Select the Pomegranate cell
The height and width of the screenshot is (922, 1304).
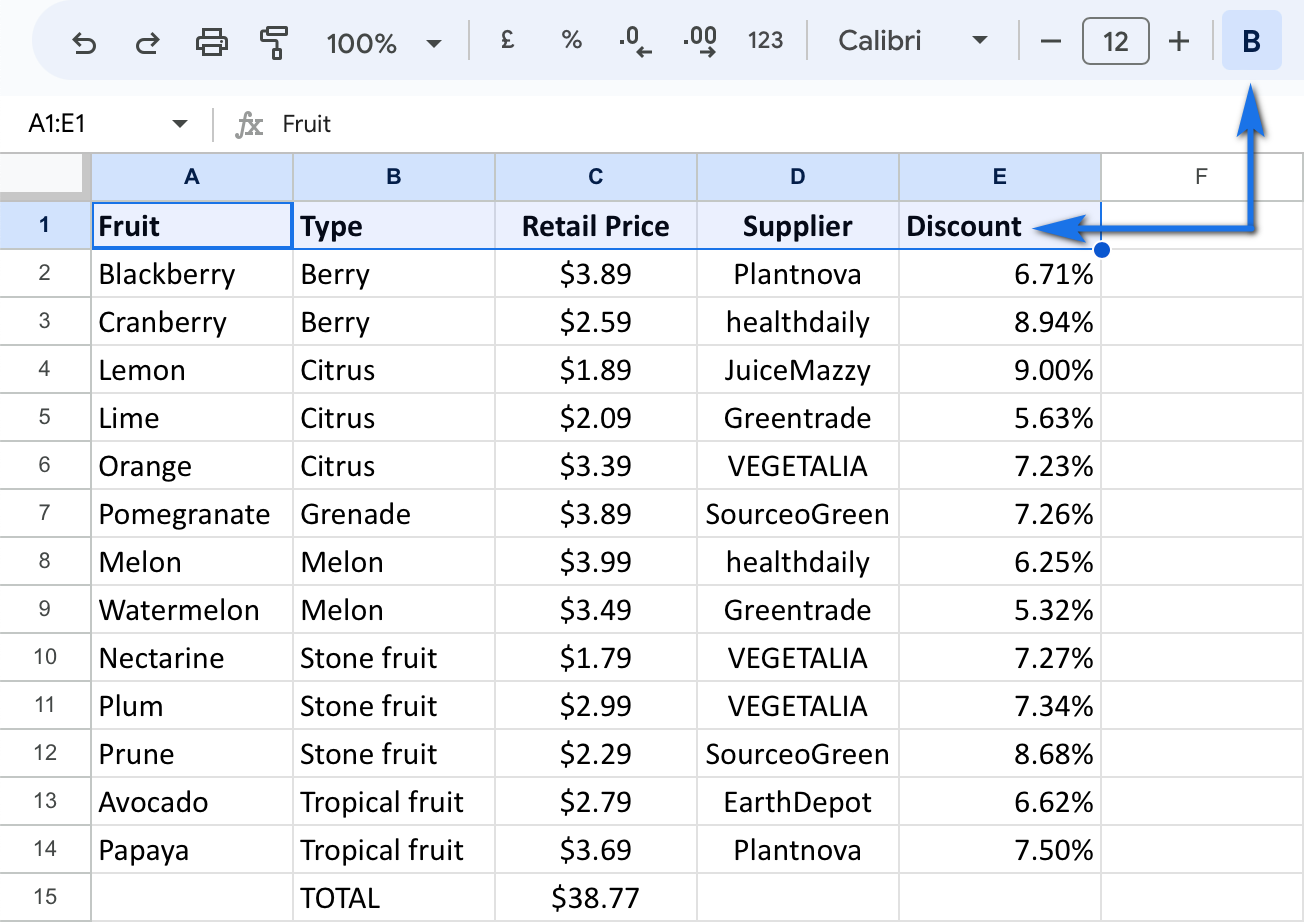click(192, 514)
